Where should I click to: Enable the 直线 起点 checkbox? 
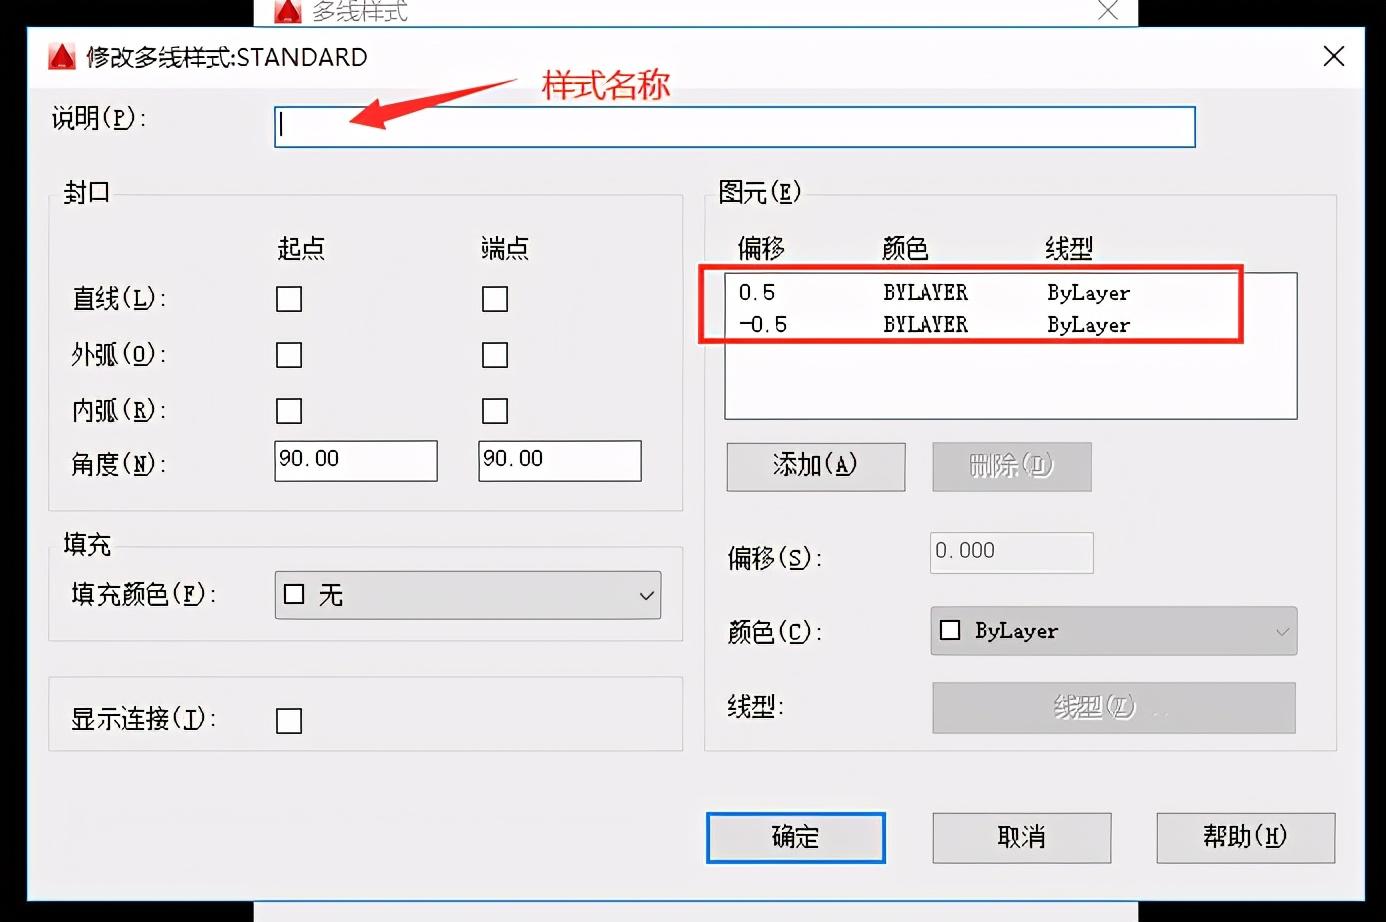(288, 298)
